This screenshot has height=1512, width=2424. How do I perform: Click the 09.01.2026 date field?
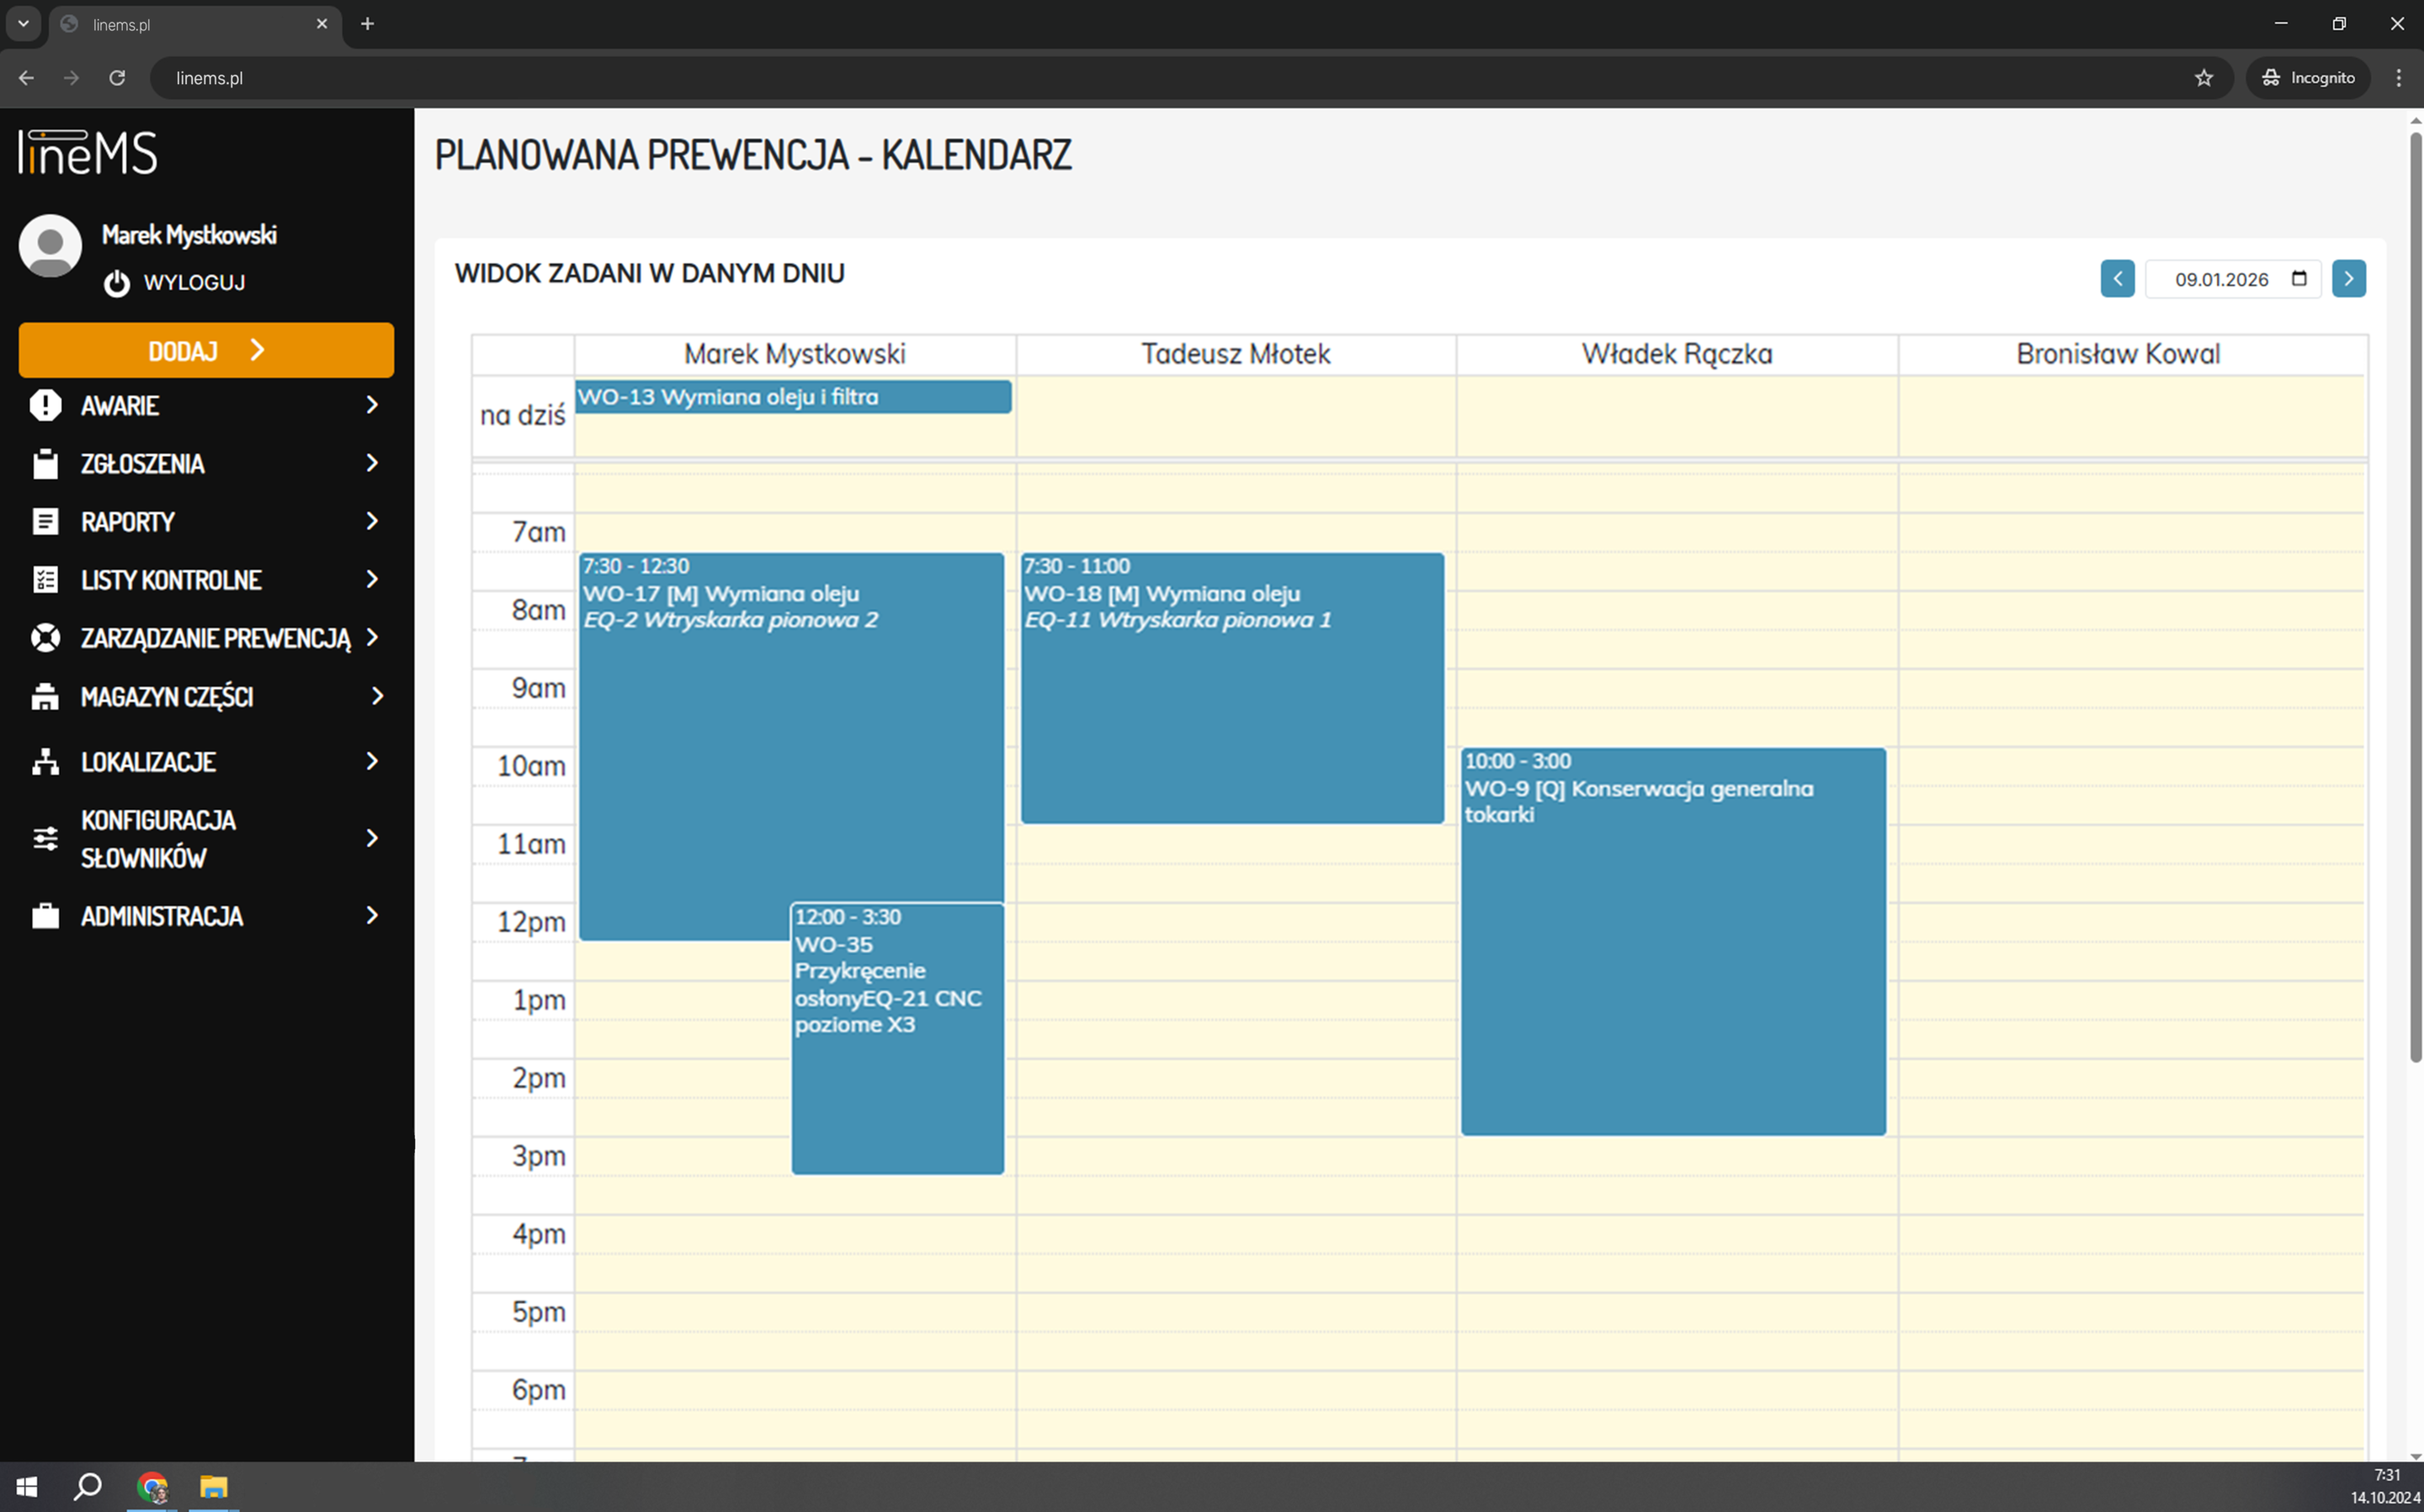tap(2232, 279)
